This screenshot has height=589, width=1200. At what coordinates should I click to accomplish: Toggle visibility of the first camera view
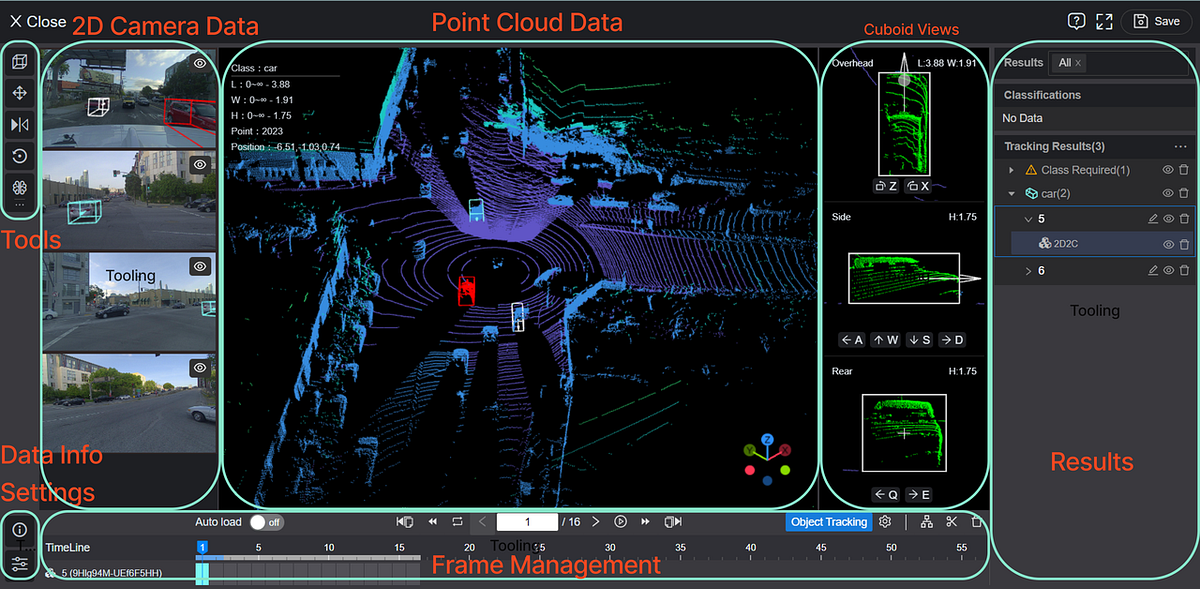(x=199, y=62)
